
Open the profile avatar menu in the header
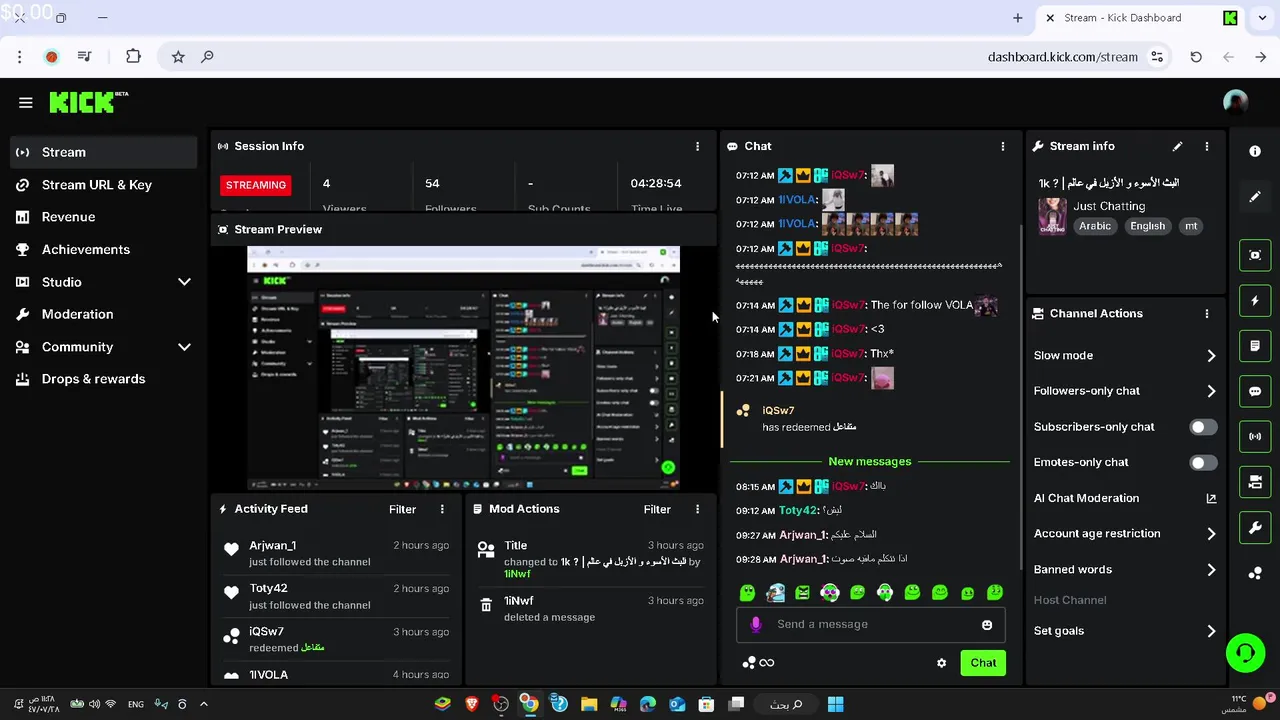pyautogui.click(x=1236, y=102)
